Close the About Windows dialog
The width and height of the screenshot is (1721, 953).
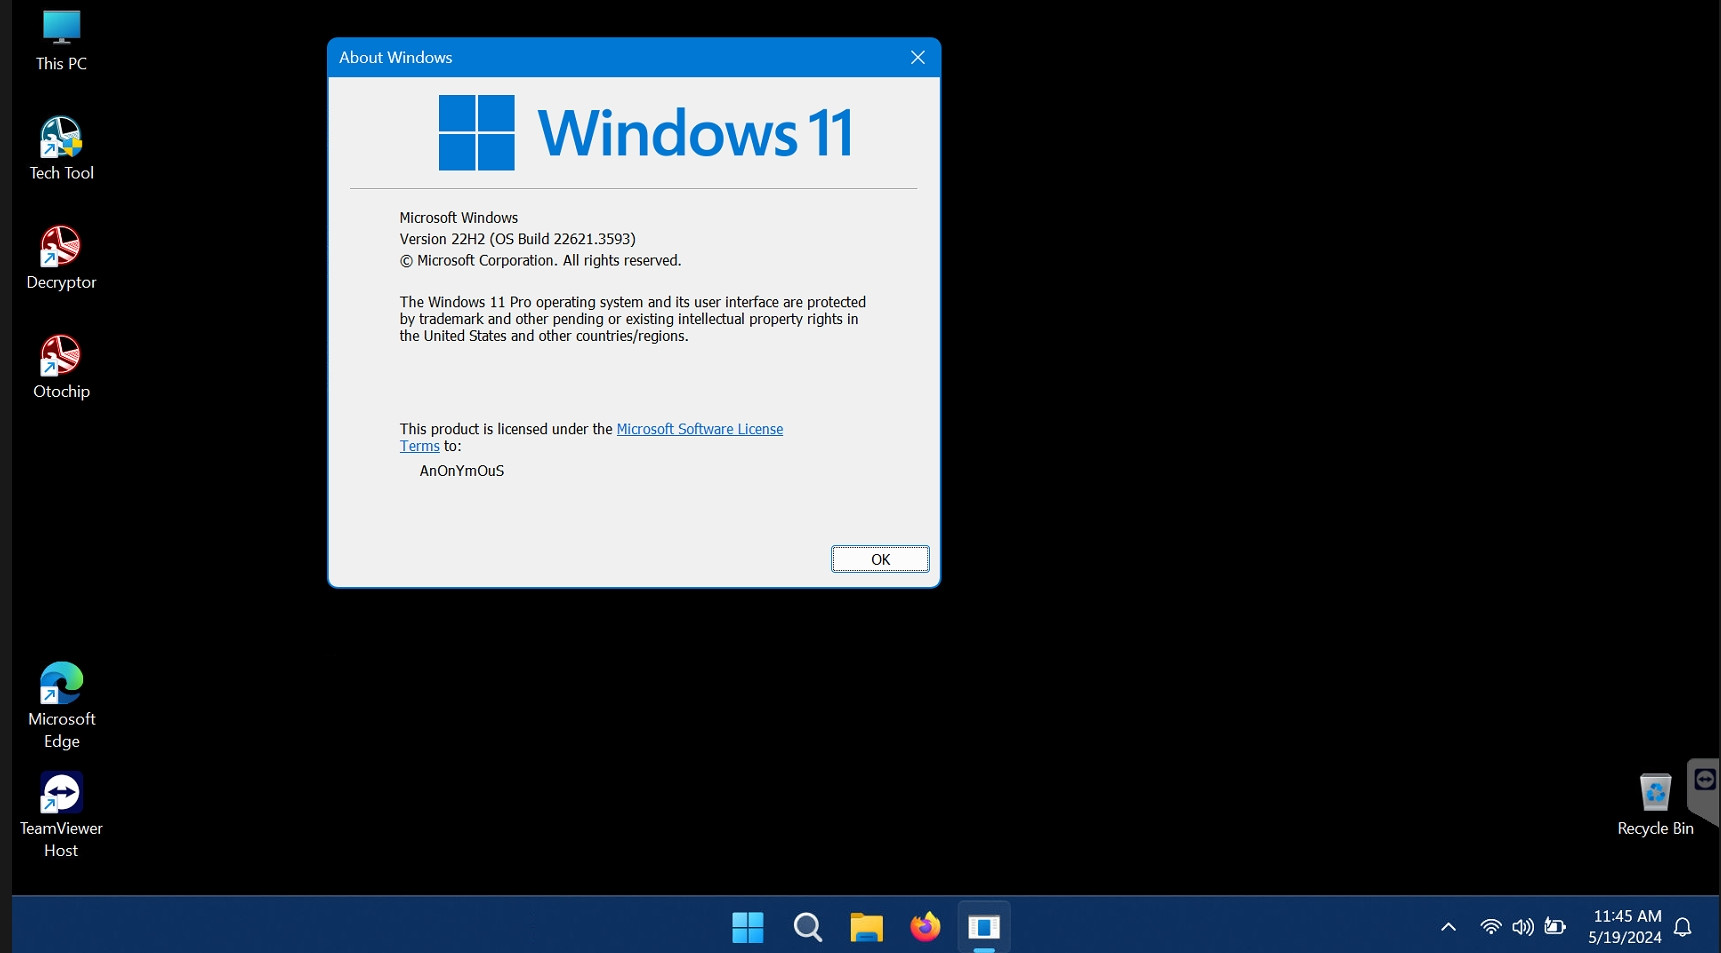[x=917, y=58]
